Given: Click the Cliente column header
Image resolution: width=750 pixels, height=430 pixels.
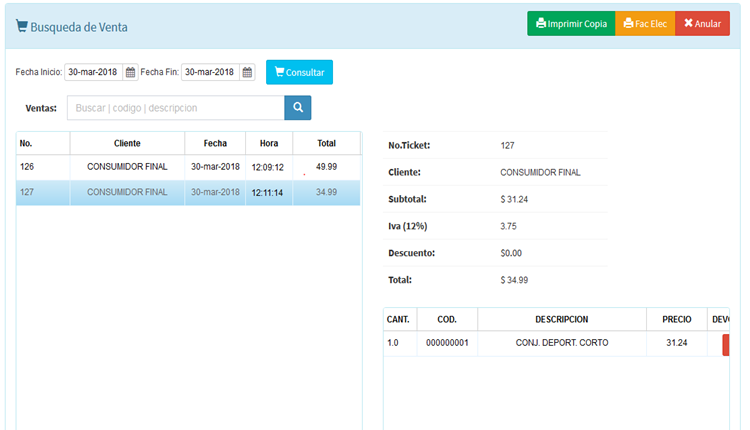Looking at the screenshot, I should (x=127, y=143).
